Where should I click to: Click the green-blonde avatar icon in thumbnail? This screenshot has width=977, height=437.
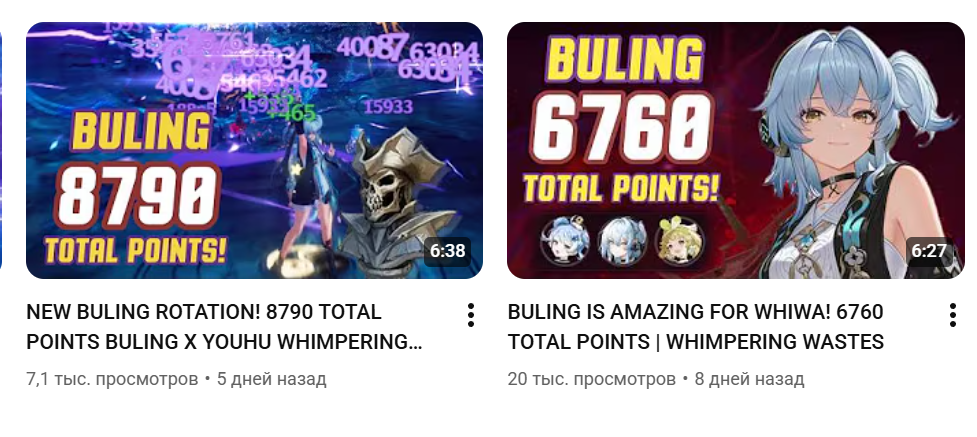679,241
